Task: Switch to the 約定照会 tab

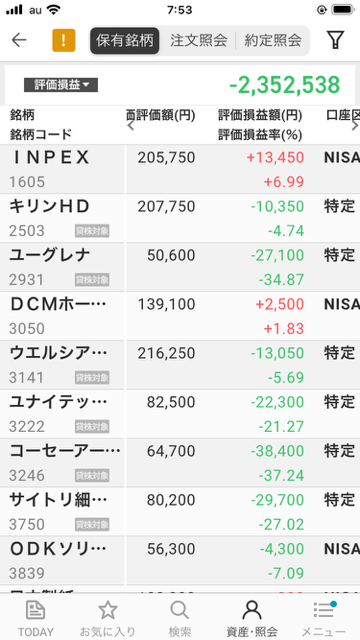Action: tap(273, 40)
